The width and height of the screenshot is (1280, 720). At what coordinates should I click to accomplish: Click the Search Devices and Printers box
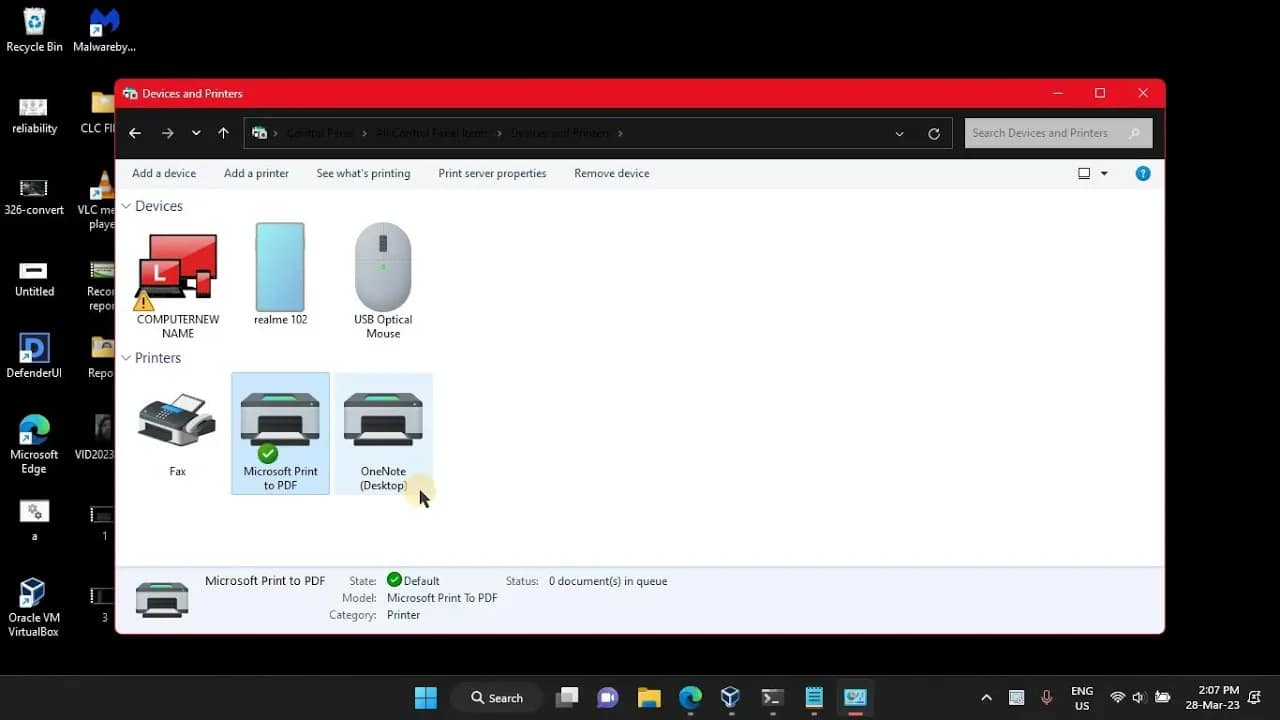[x=1048, y=132]
